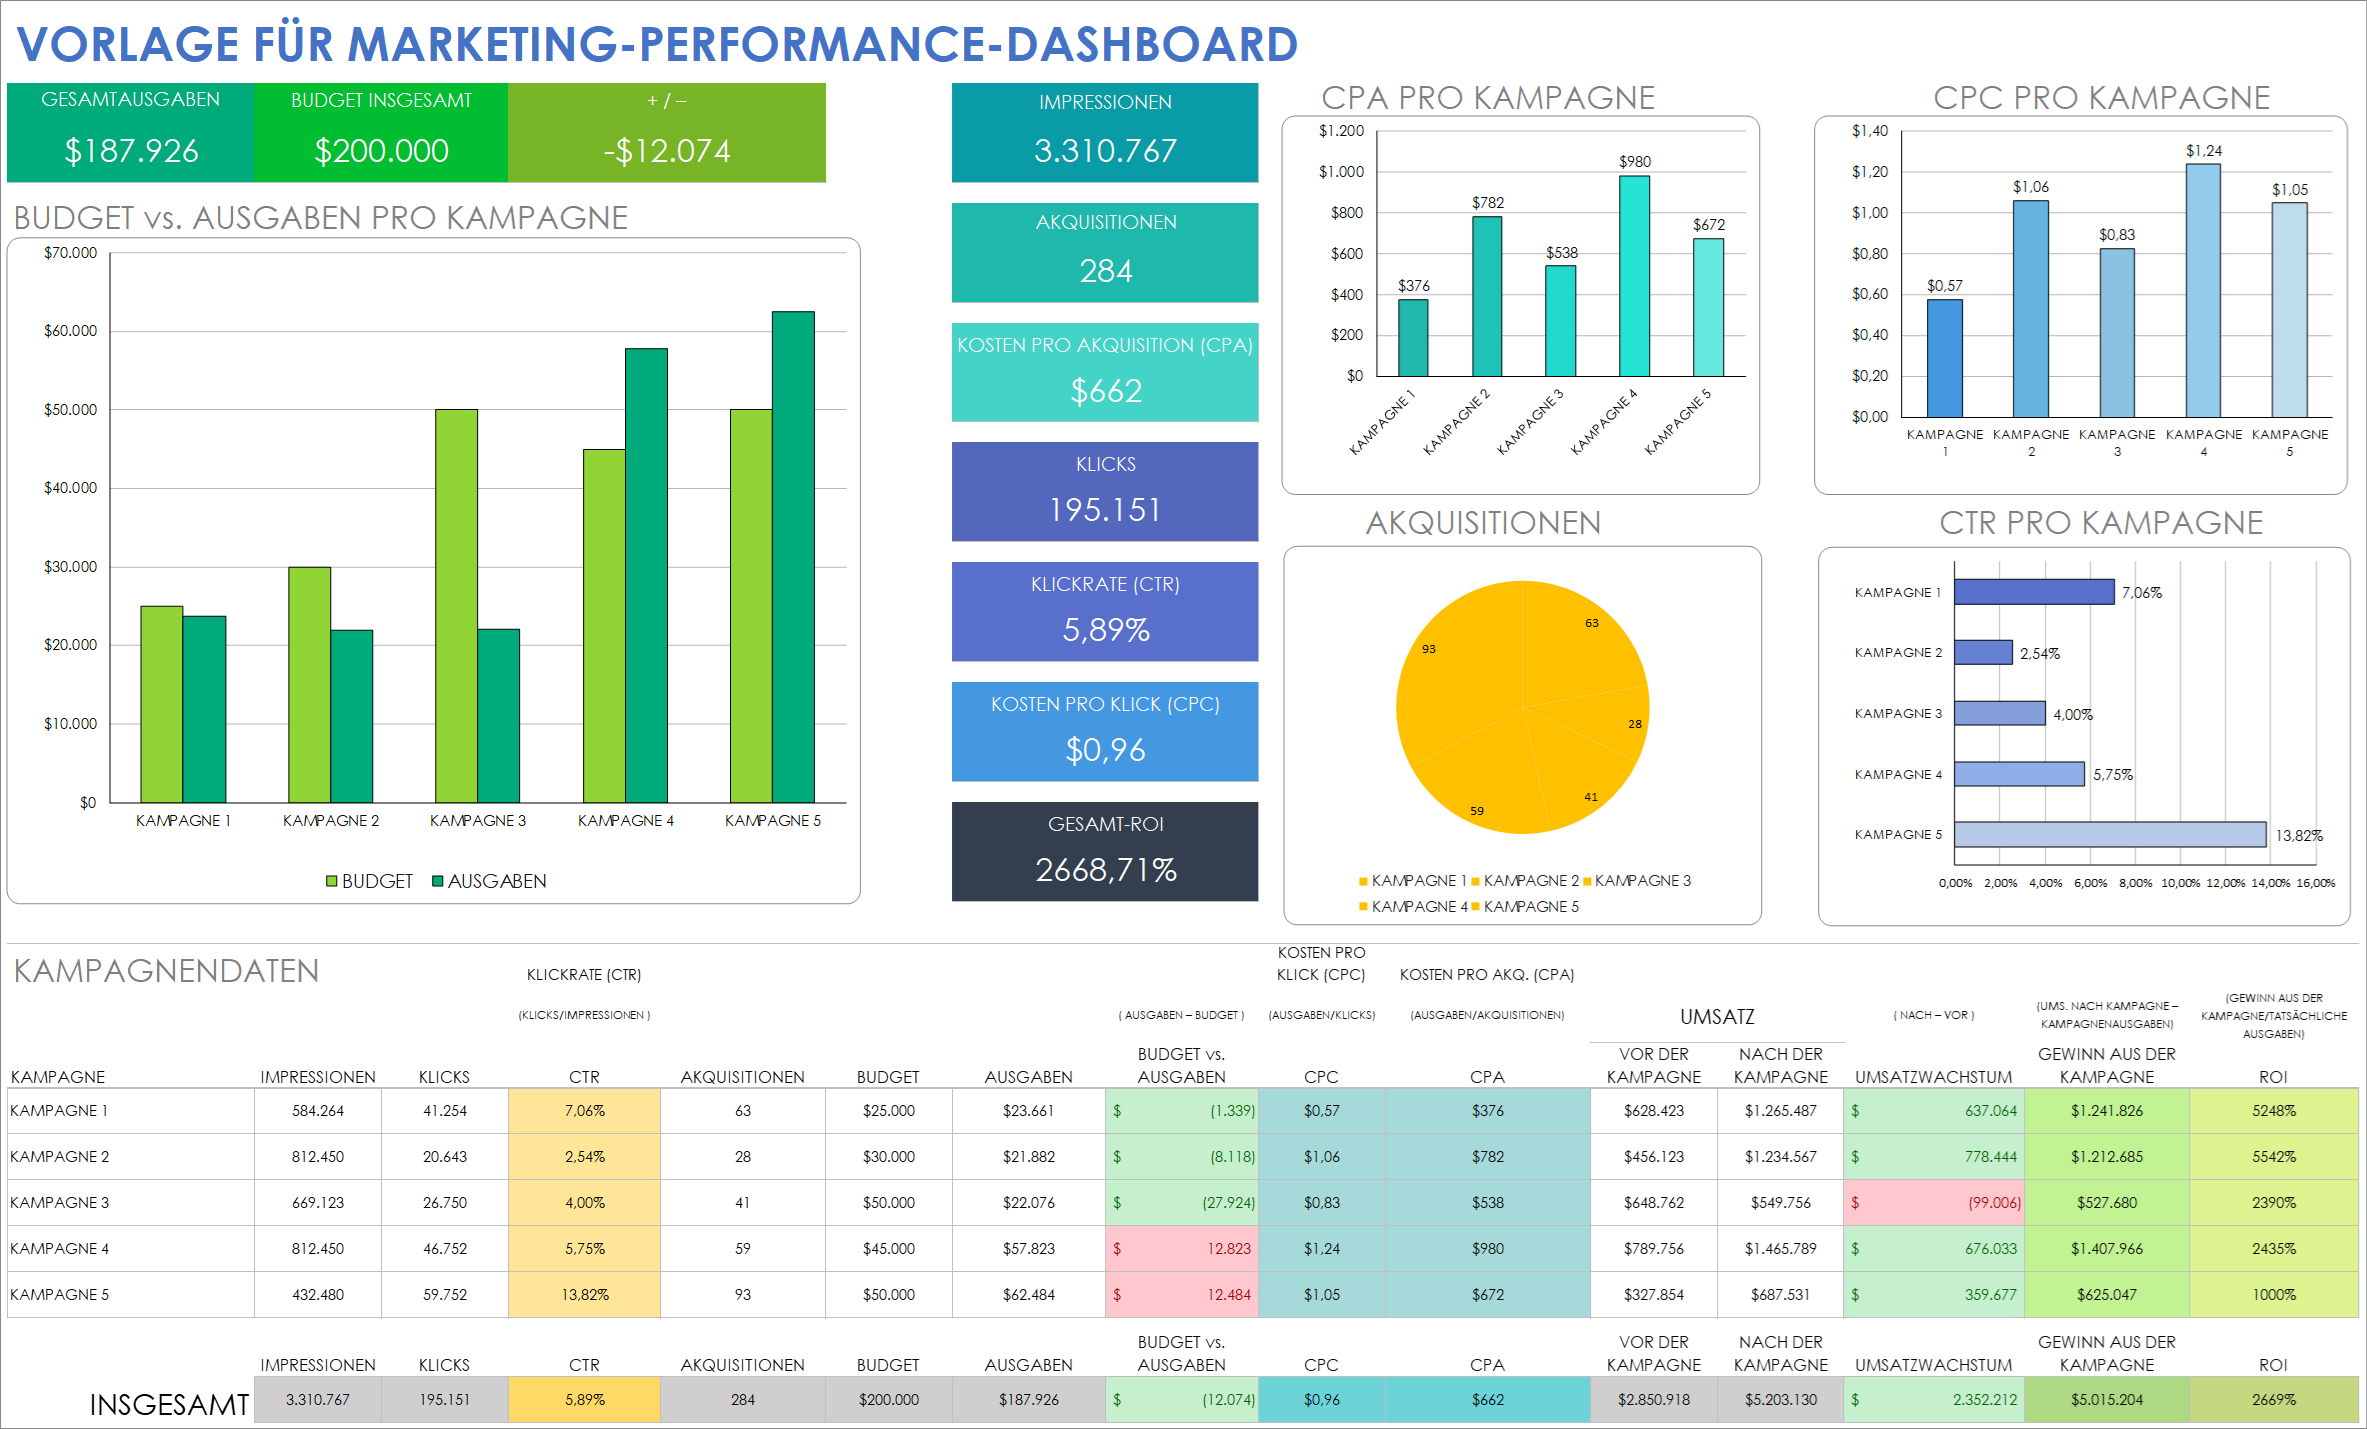Click the ROI cell 1000% for KAMPAGNE 5

(2274, 1295)
